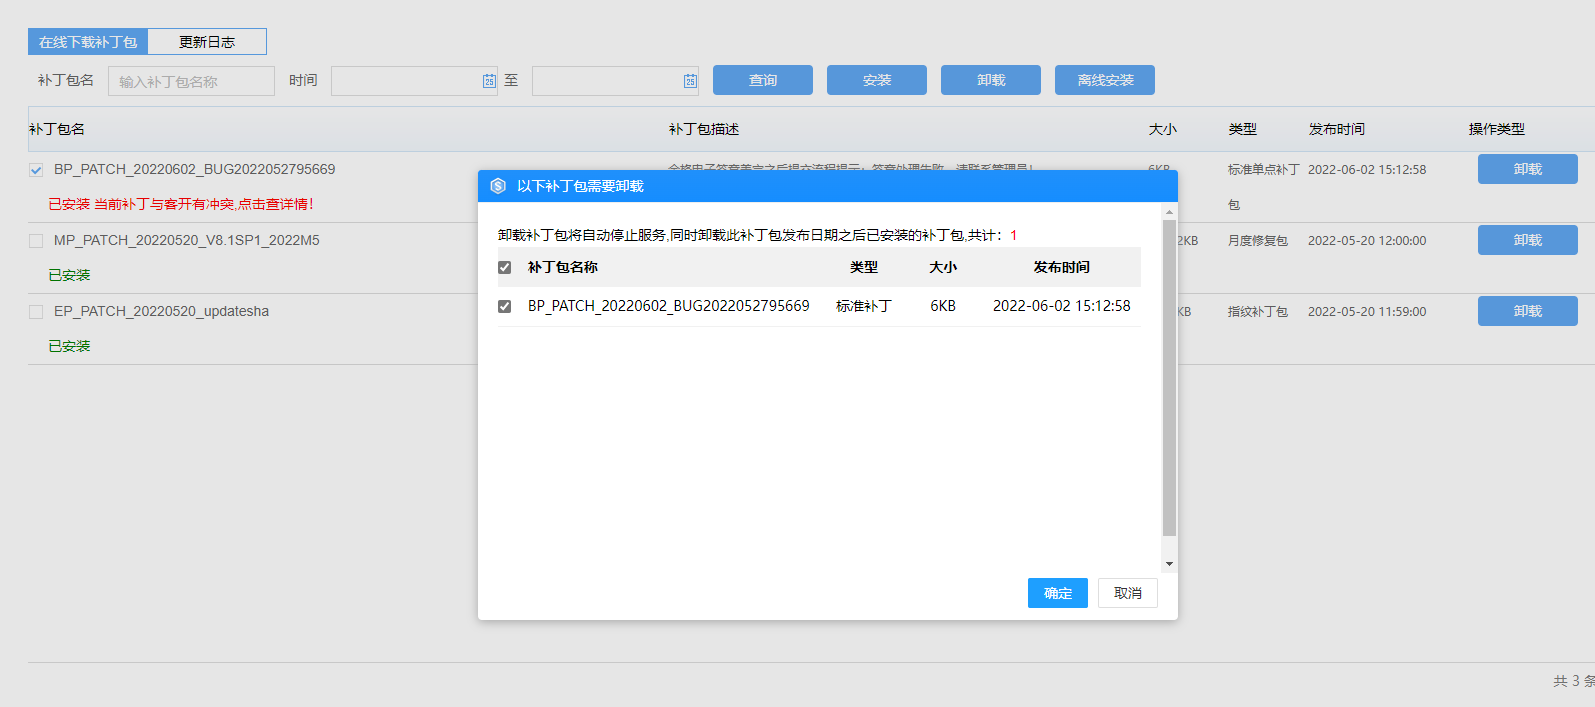Viewport: 1595px width, 707px height.
Task: Open the 在线下载补丁包 tab
Action: pos(88,42)
